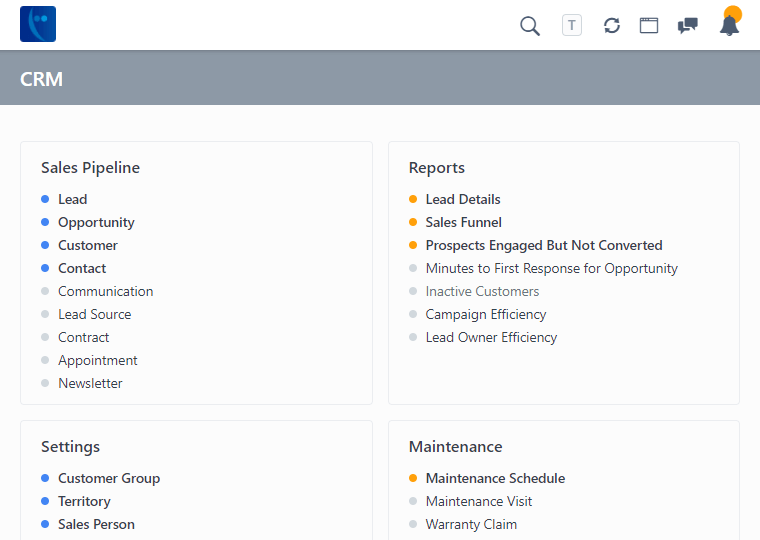Open the notifications bell icon

729,25
